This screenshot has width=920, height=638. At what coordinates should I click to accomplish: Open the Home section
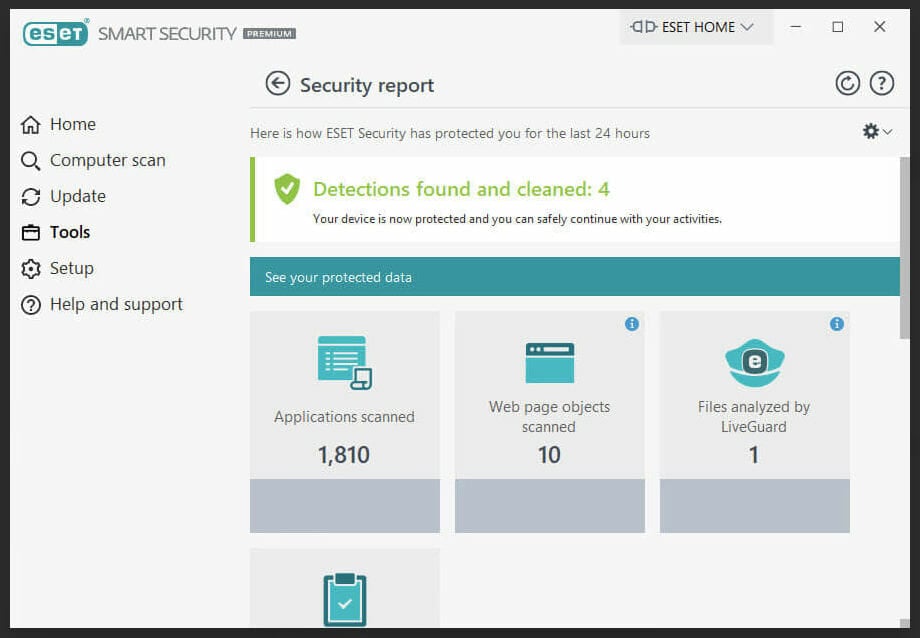click(x=73, y=124)
